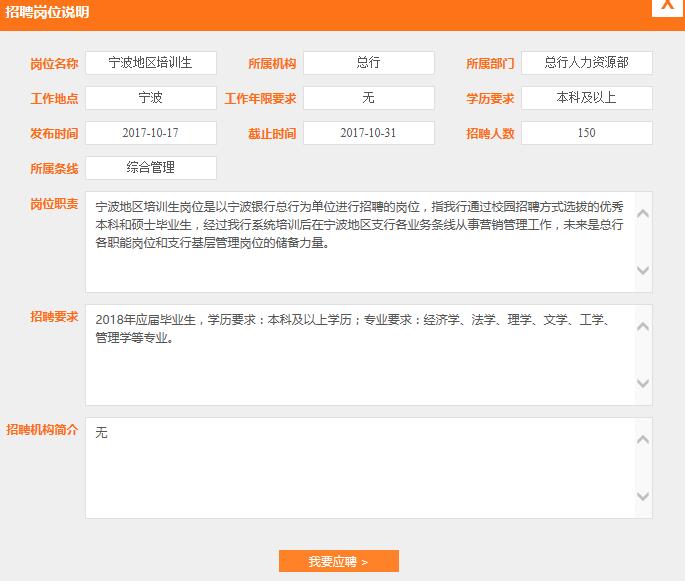
Task: Click the 学历要求 field showing 本科及以上
Action: point(586,98)
